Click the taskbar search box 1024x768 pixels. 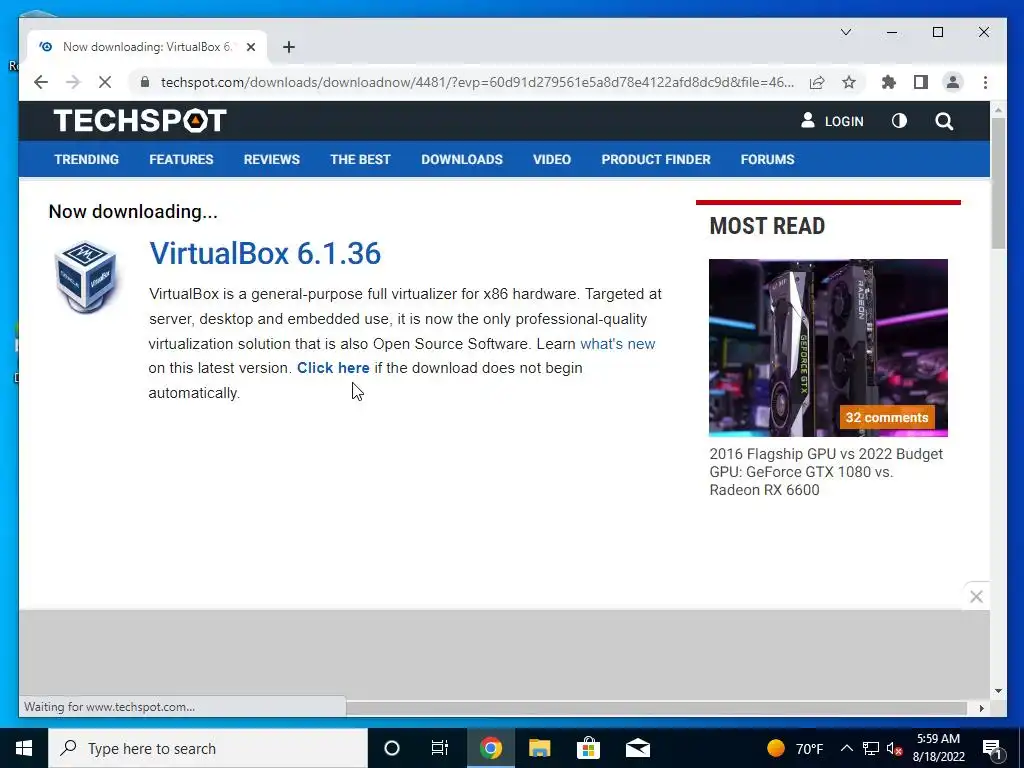208,748
